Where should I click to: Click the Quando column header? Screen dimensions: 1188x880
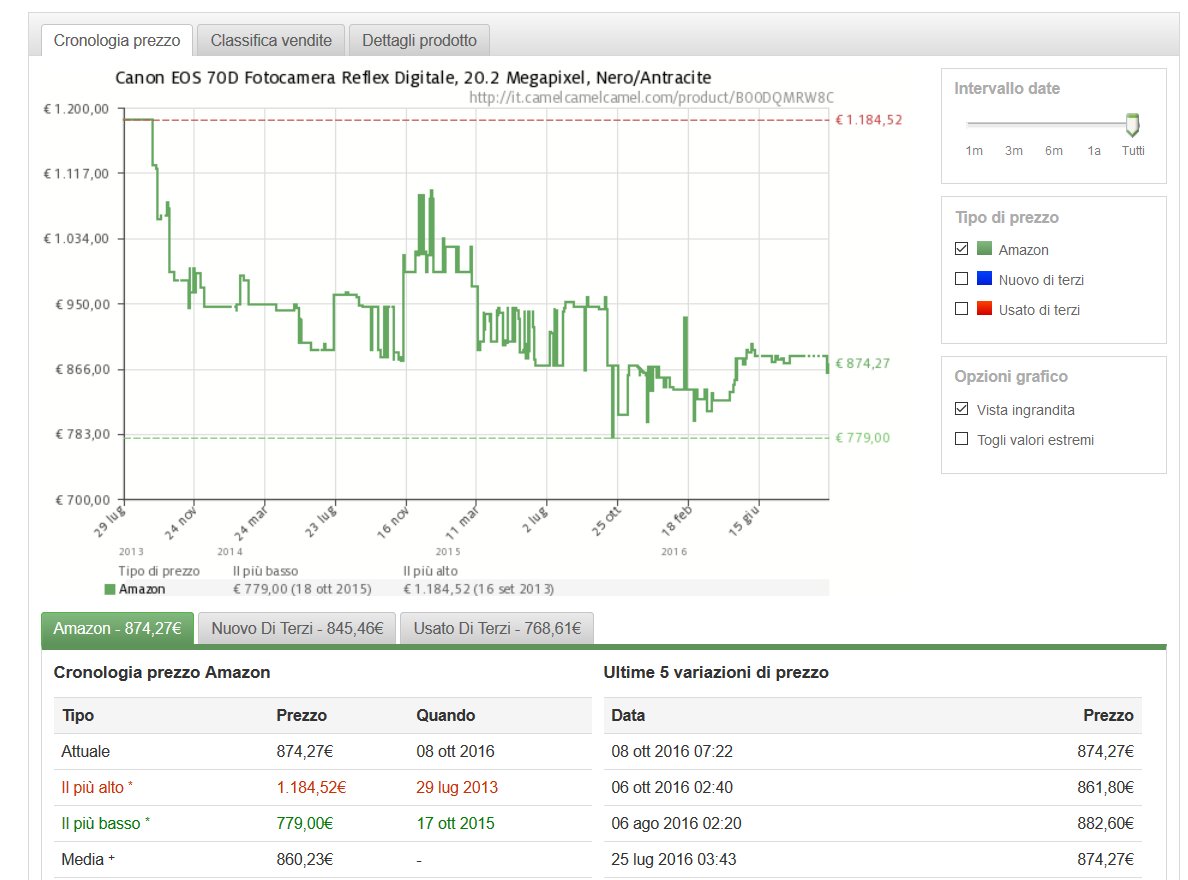point(446,716)
